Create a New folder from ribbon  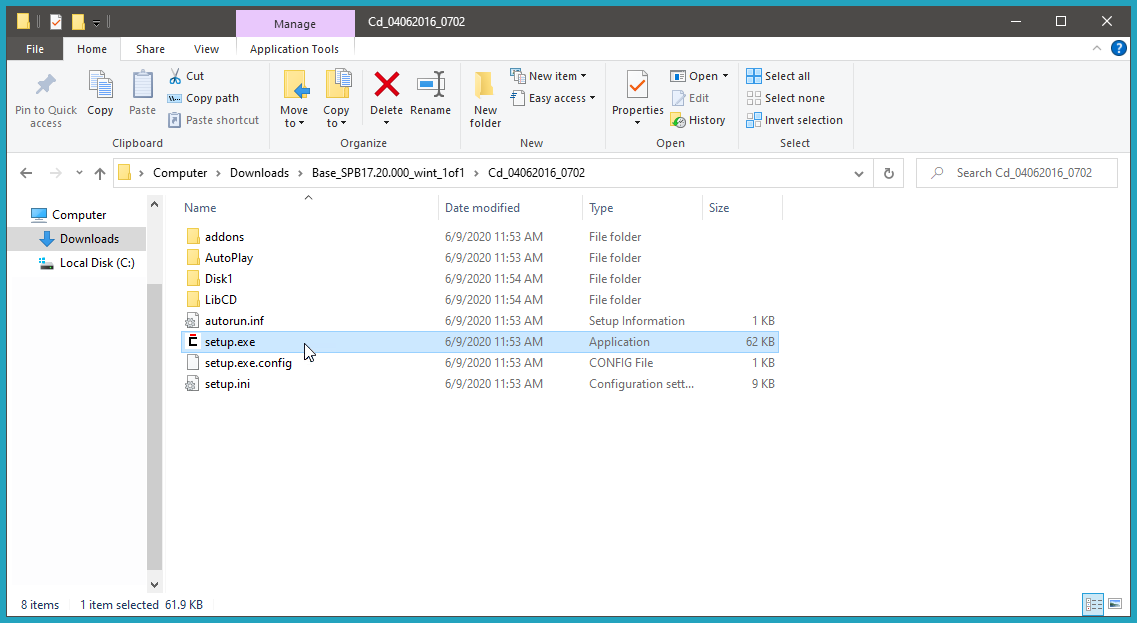click(485, 98)
